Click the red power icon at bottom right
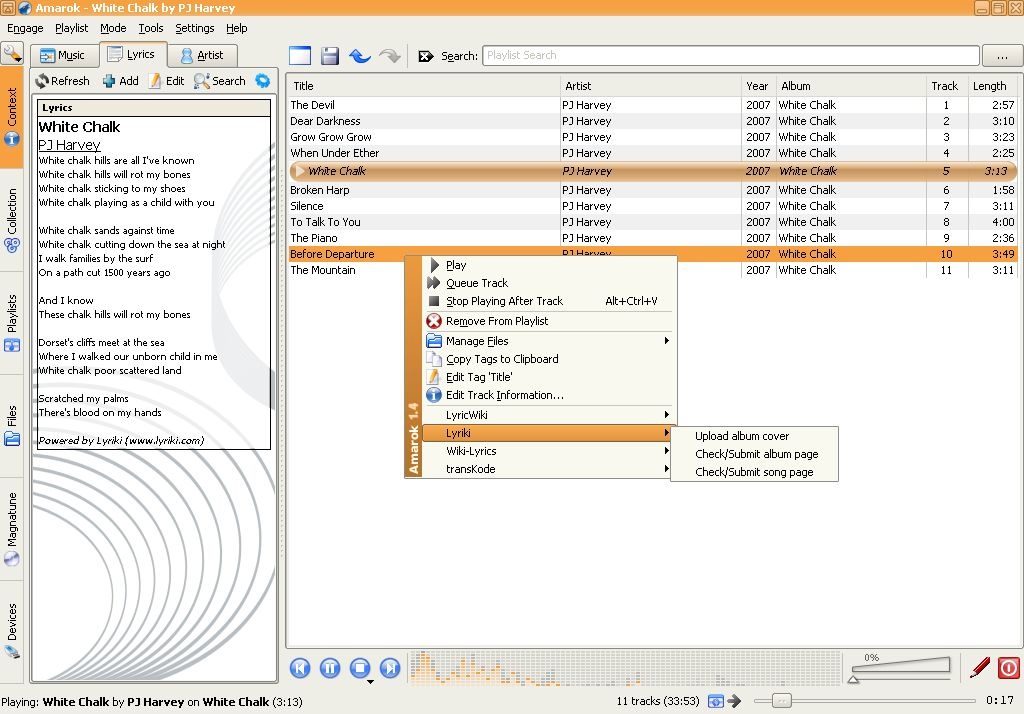The image size is (1024, 714). (x=1008, y=667)
